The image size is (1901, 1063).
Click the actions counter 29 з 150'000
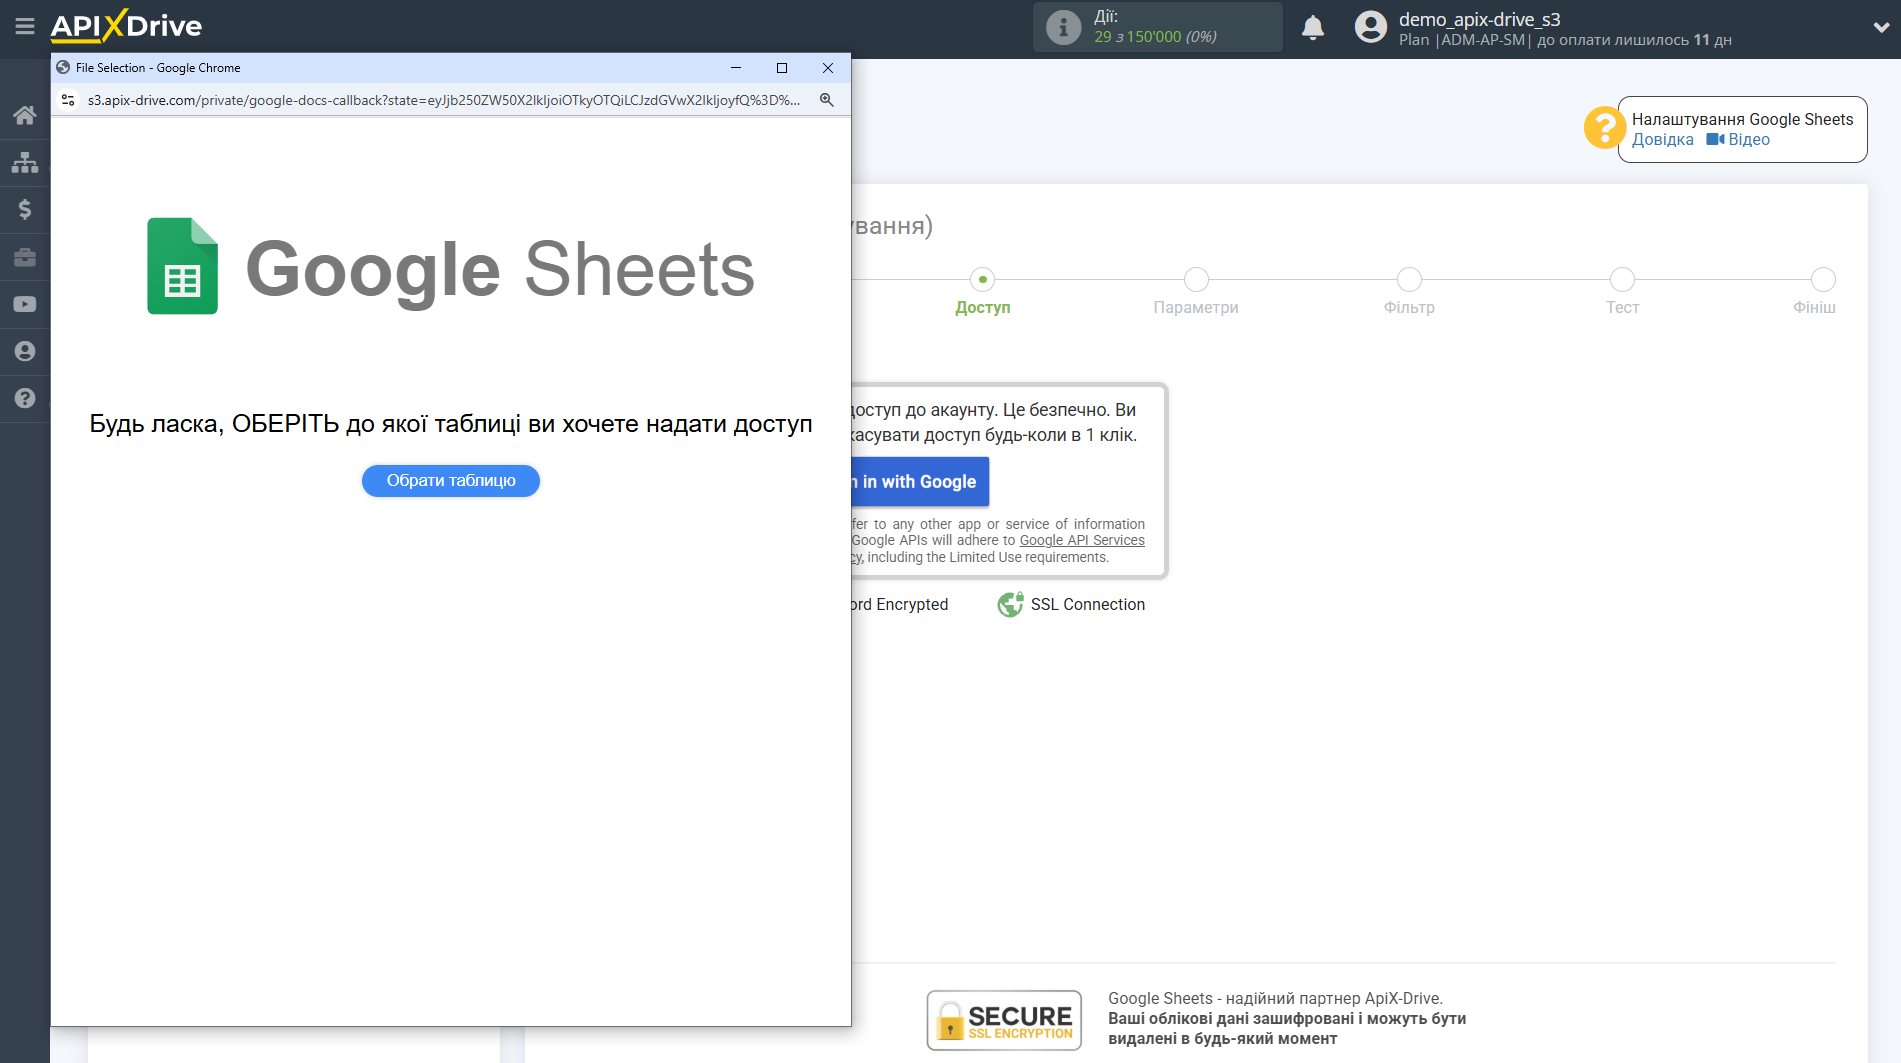[1155, 37]
